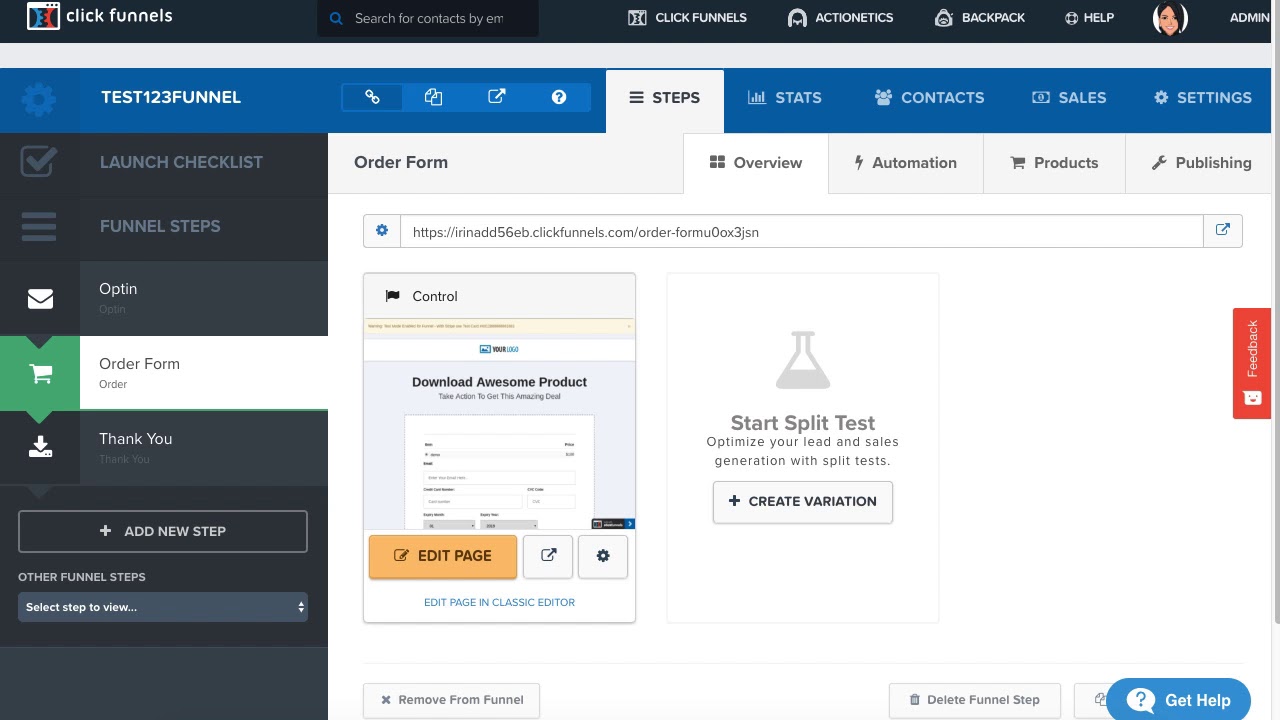Click the Order Form cart icon
This screenshot has height=720, width=1280.
40,374
